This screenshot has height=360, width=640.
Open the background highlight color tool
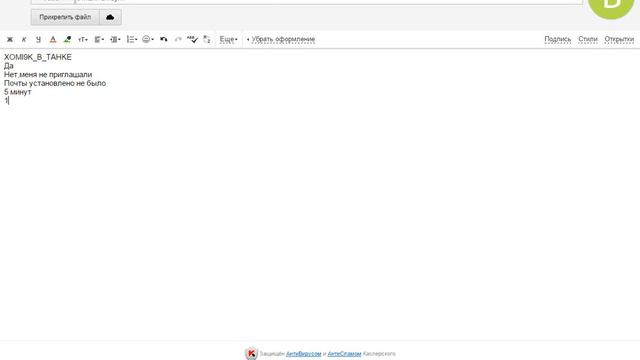(67, 40)
